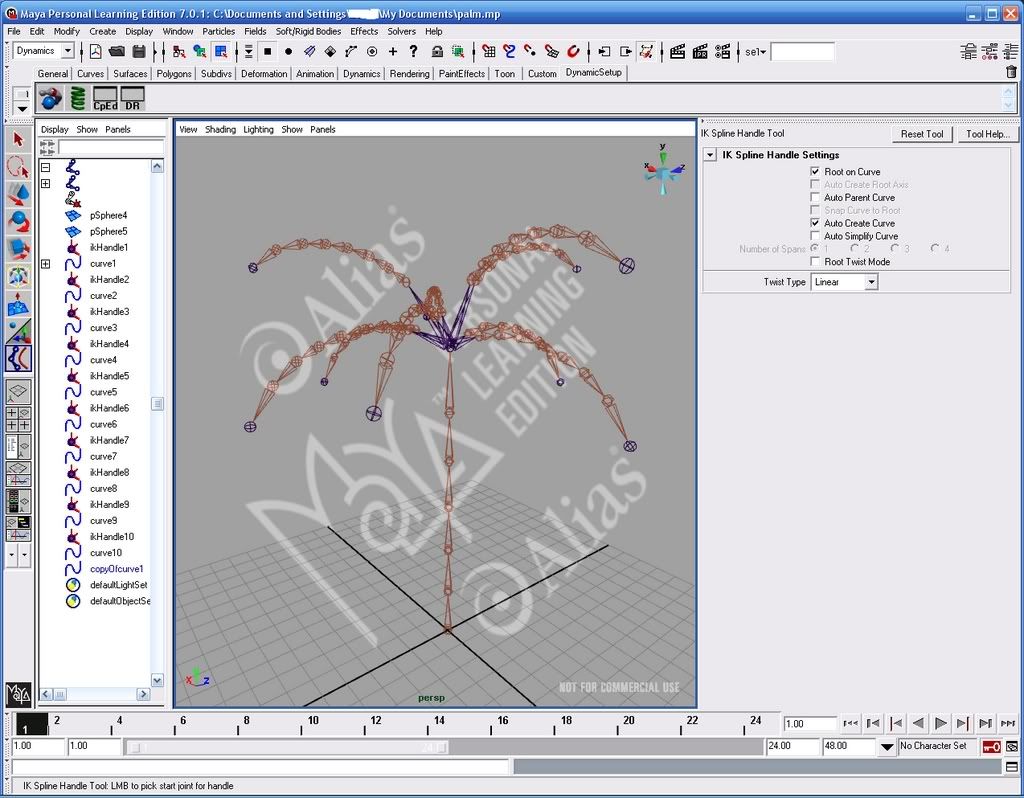The height and width of the screenshot is (798, 1024).
Task: Uncheck the Auto Create Curve checkbox
Action: click(x=815, y=223)
